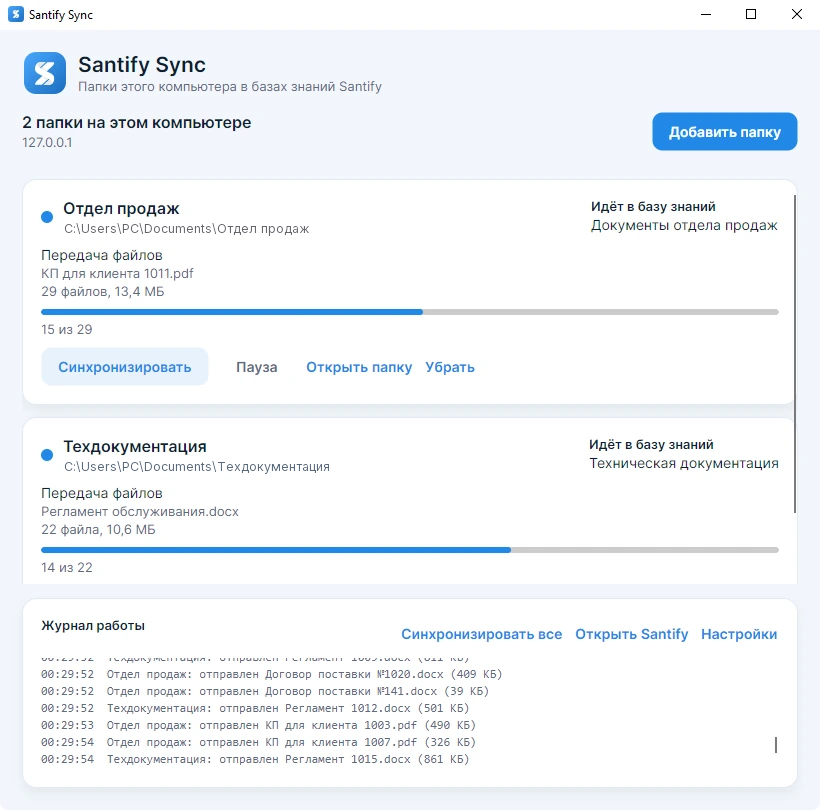Image resolution: width=820 pixels, height=810 pixels.
Task: Click the counter 15 из 29
Action: (67, 329)
